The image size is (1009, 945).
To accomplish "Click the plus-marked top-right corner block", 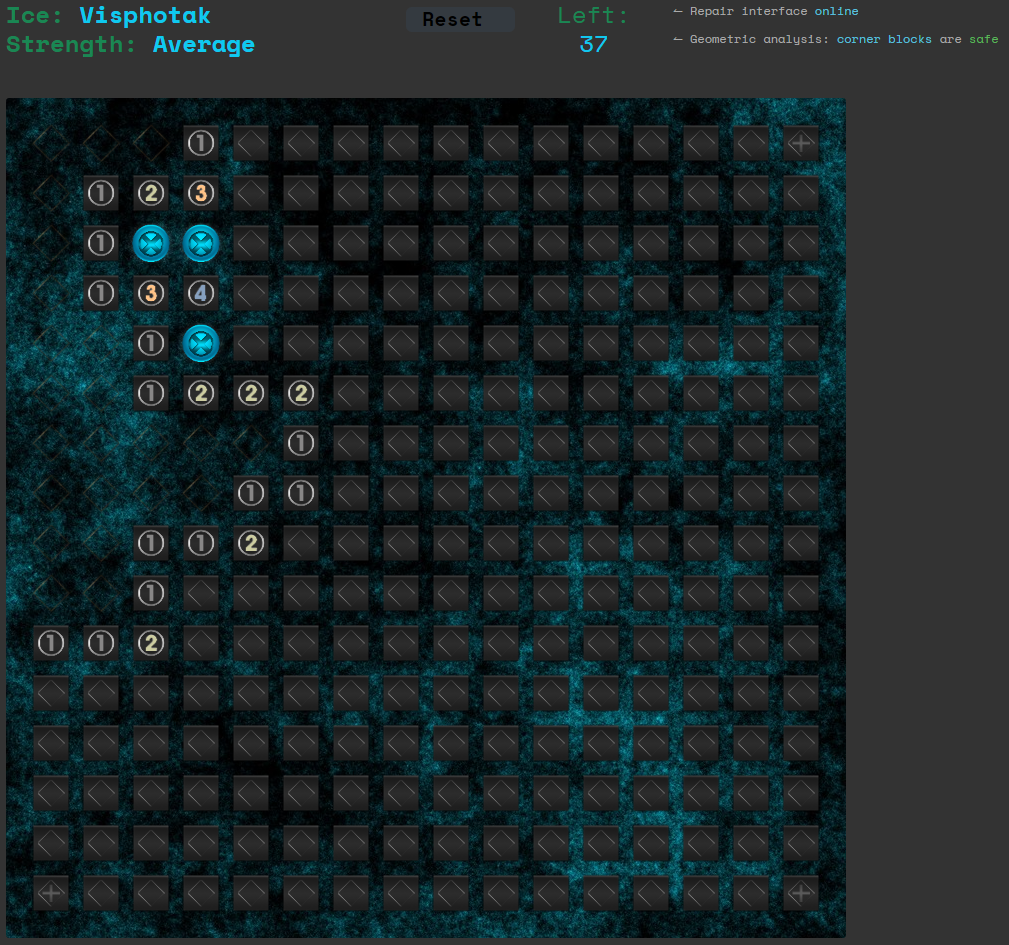I will [x=800, y=143].
